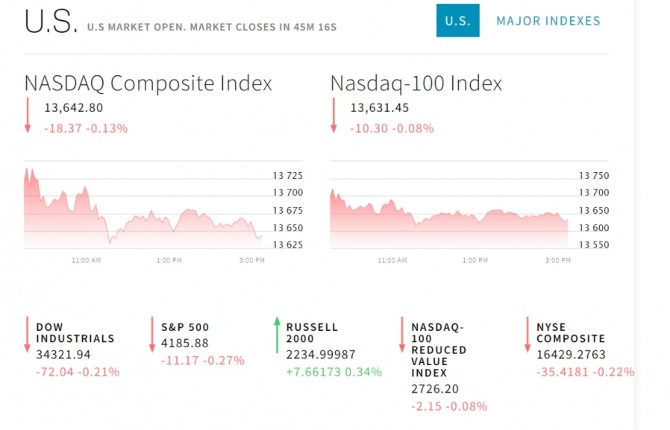Click the 13,642.80 NASDAQ Composite value

click(x=73, y=108)
